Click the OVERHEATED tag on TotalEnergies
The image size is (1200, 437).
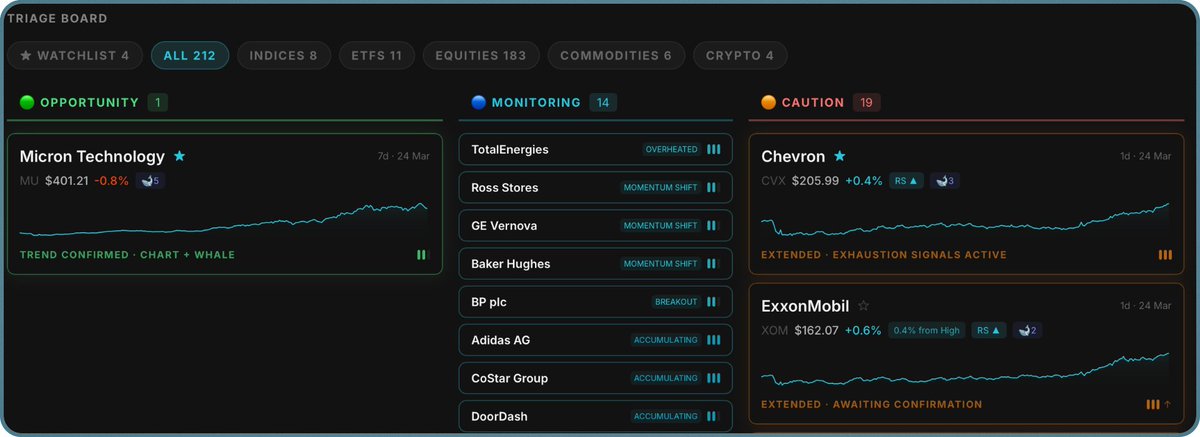coord(671,149)
